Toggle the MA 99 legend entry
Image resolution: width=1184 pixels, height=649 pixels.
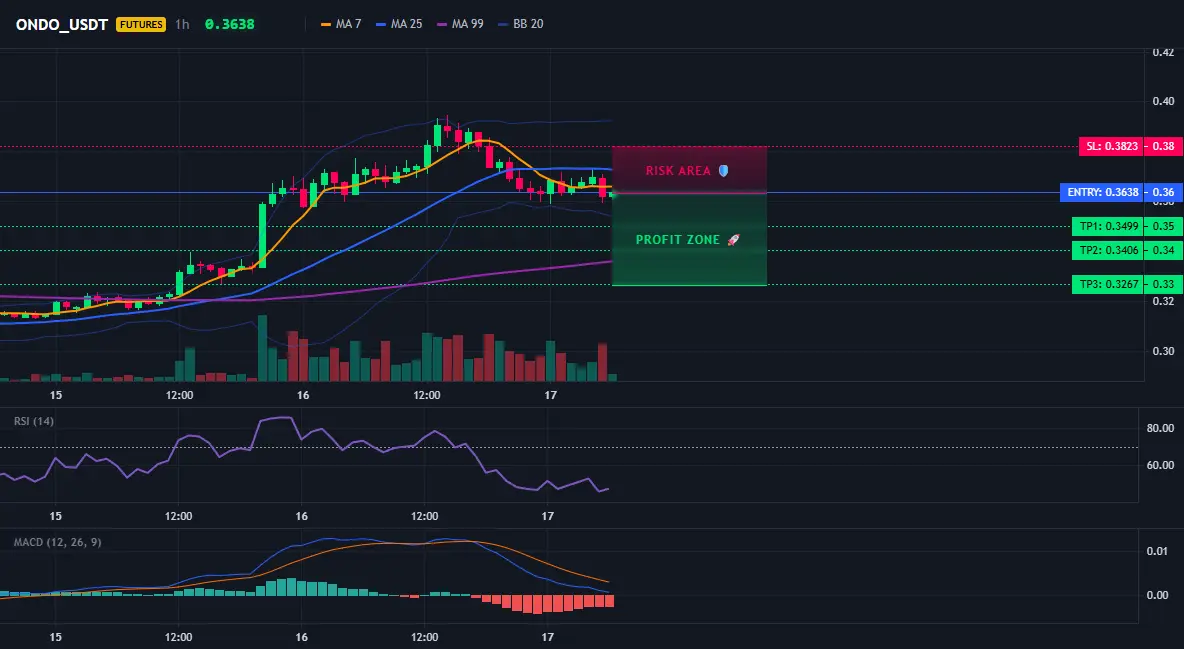click(x=461, y=24)
